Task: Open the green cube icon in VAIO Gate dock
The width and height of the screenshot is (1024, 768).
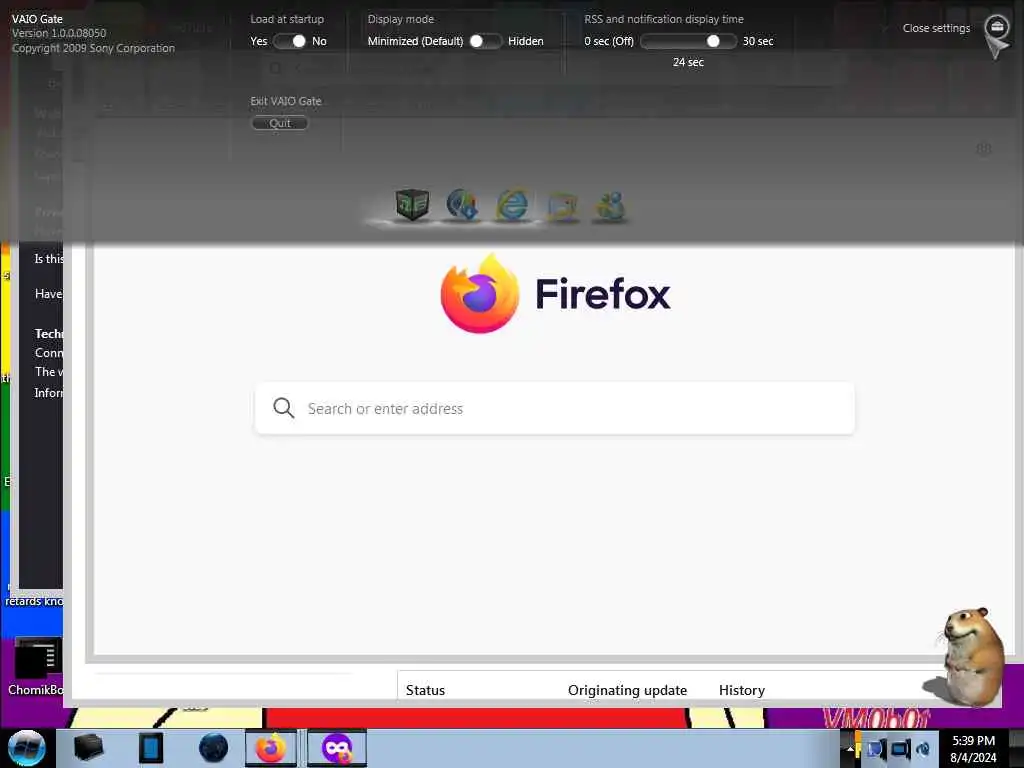Action: point(412,204)
